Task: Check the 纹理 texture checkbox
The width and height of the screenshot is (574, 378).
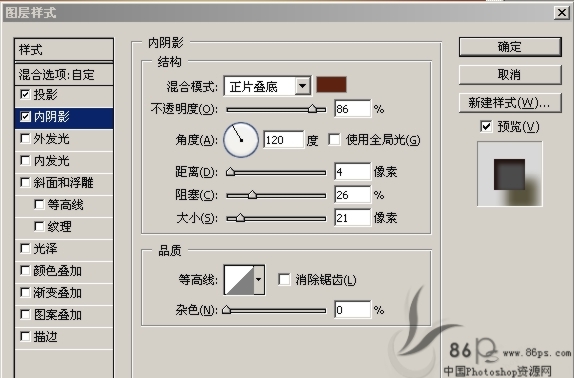Action: [x=39, y=226]
